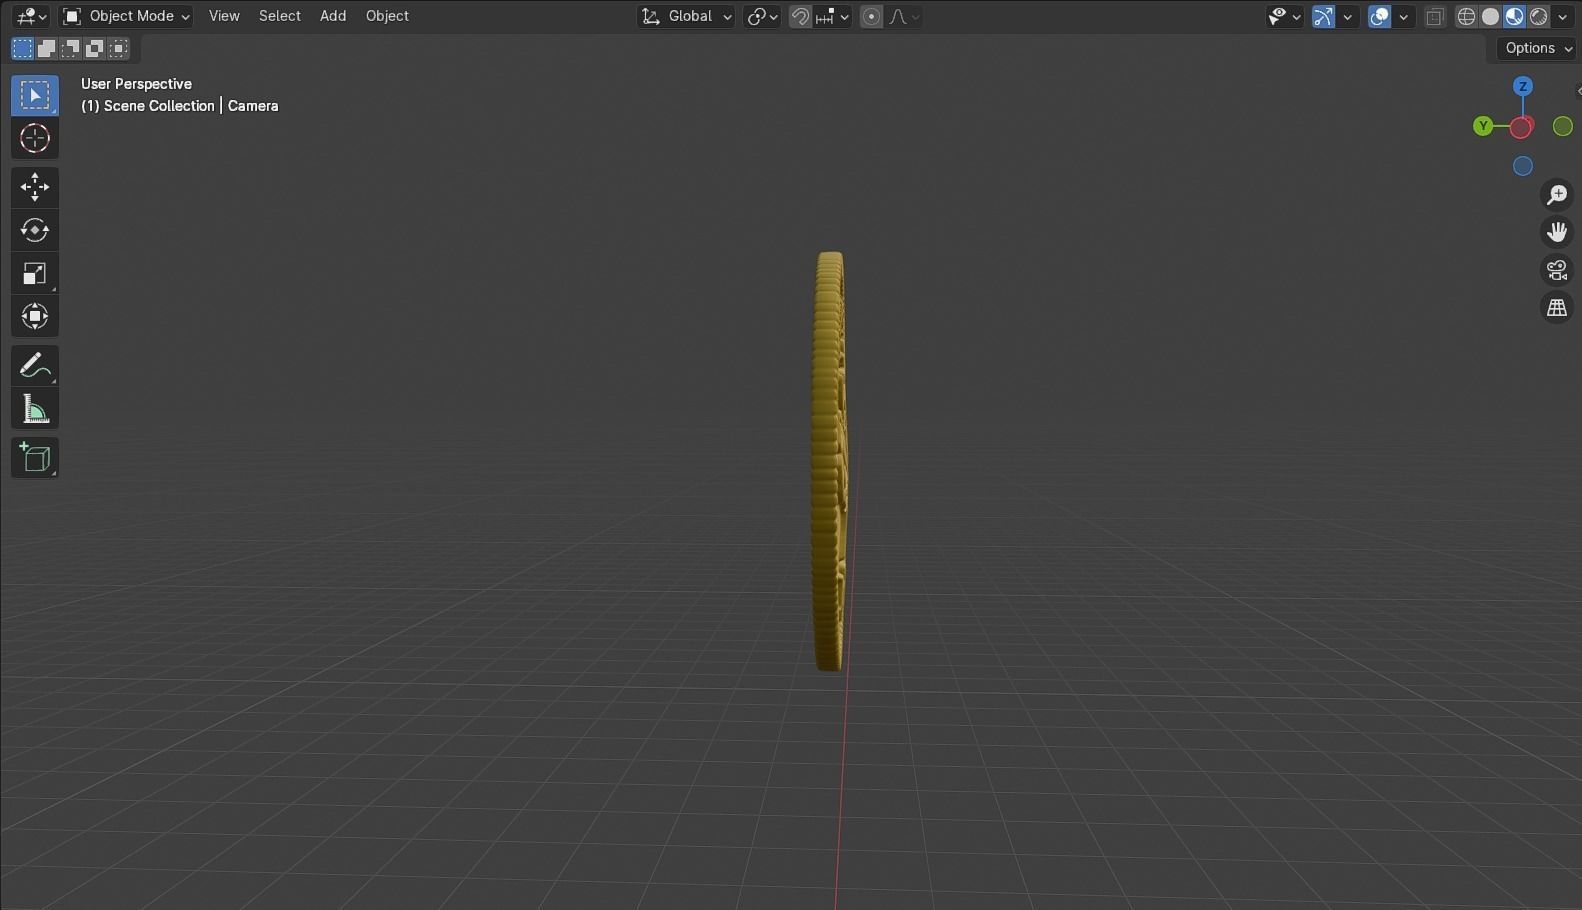Click the red X axis on gizmo
The height and width of the screenshot is (910, 1582).
click(1522, 127)
